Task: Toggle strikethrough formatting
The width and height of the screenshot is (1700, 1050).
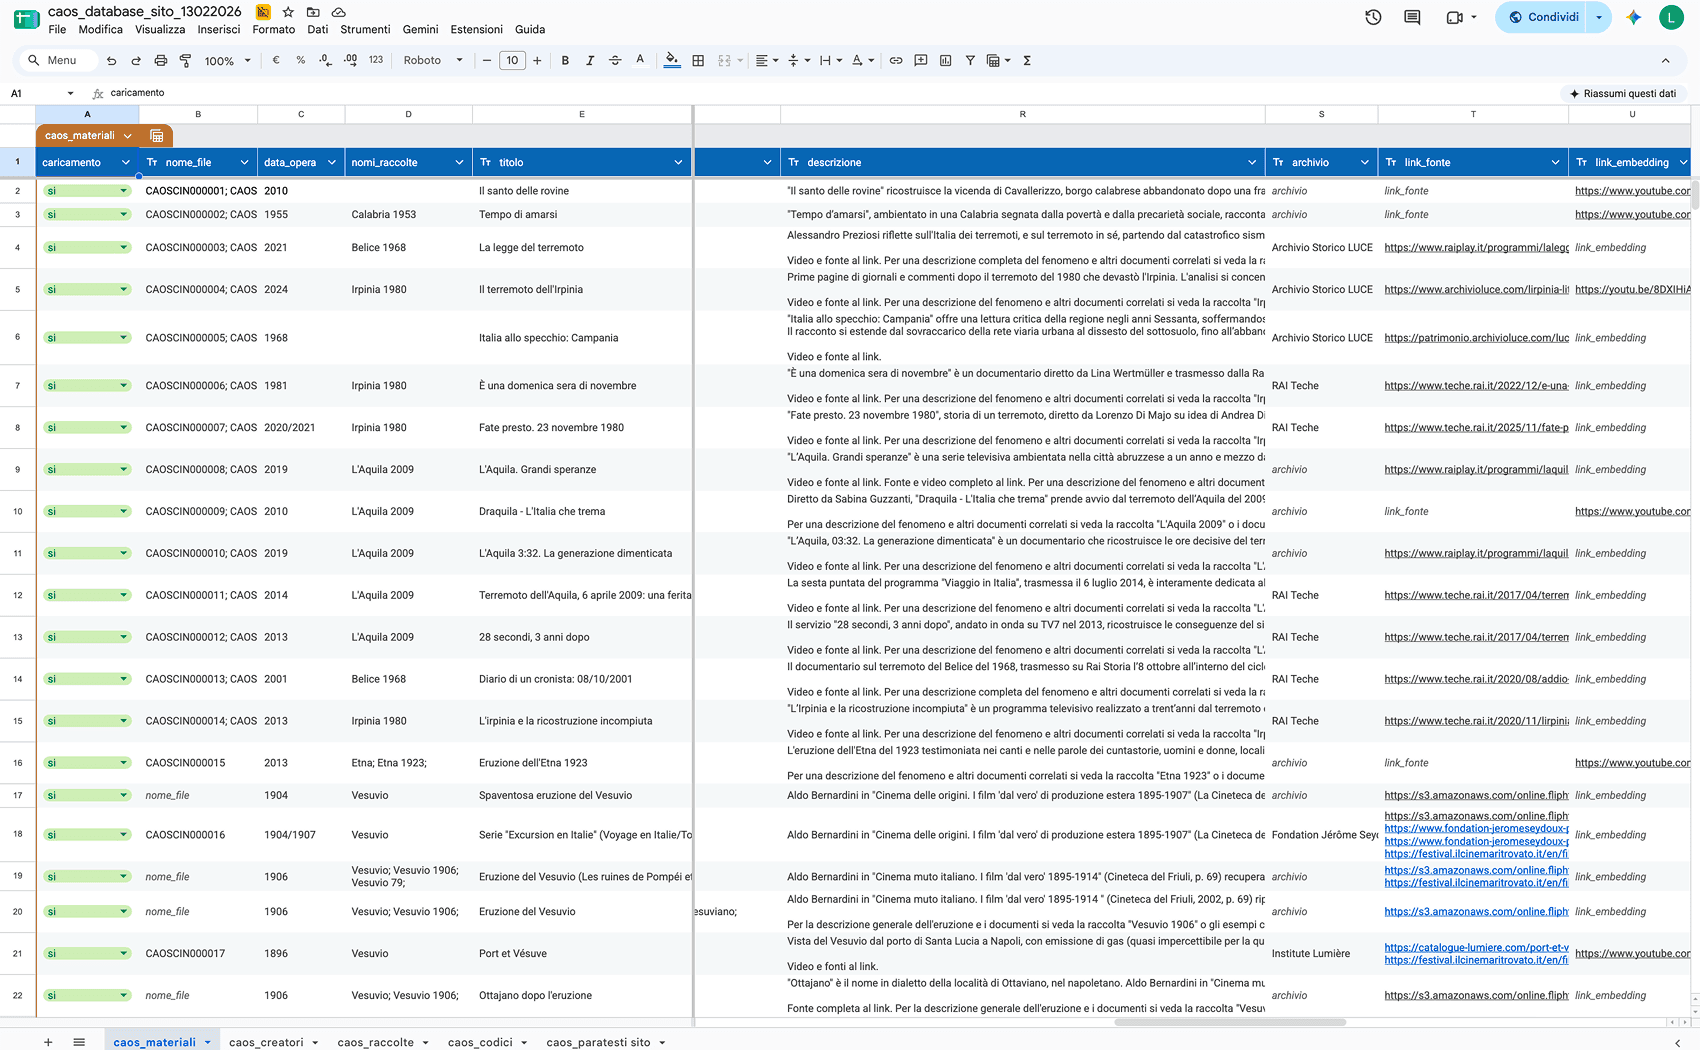Action: [615, 61]
